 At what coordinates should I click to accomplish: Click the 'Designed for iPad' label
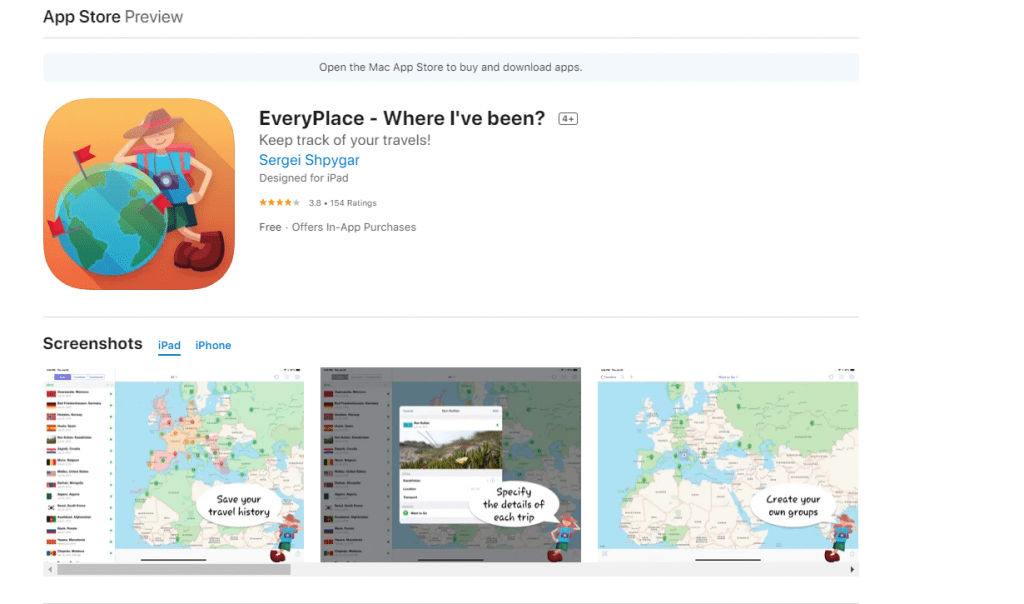304,178
